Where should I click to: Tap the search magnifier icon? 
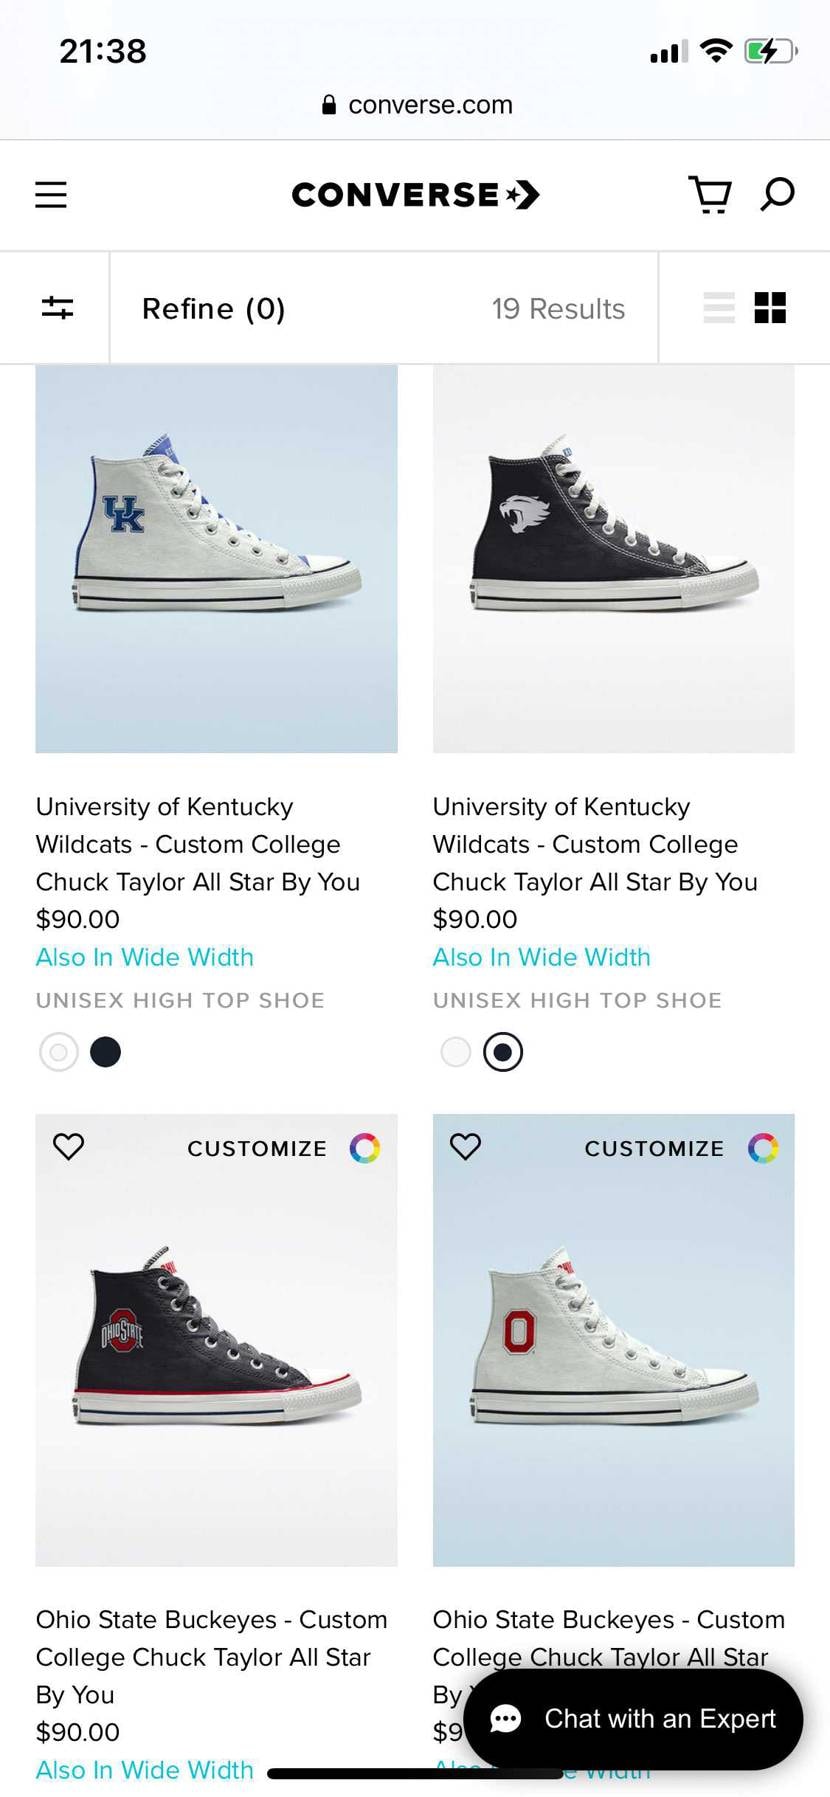(x=777, y=193)
